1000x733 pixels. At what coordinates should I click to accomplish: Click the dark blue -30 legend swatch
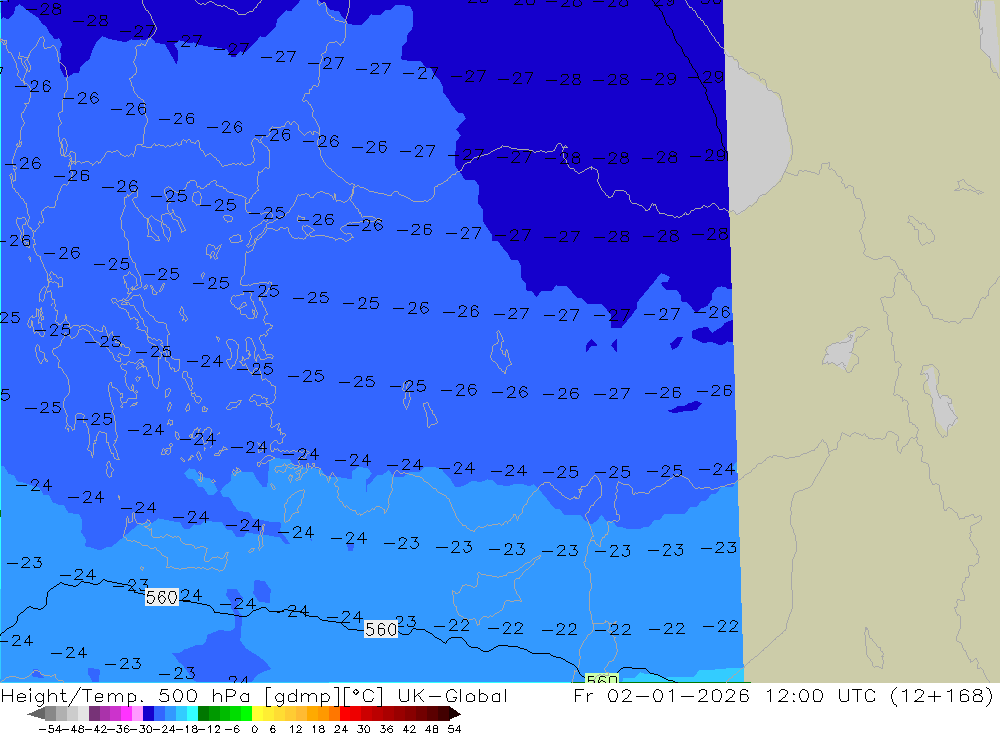[x=148, y=714]
